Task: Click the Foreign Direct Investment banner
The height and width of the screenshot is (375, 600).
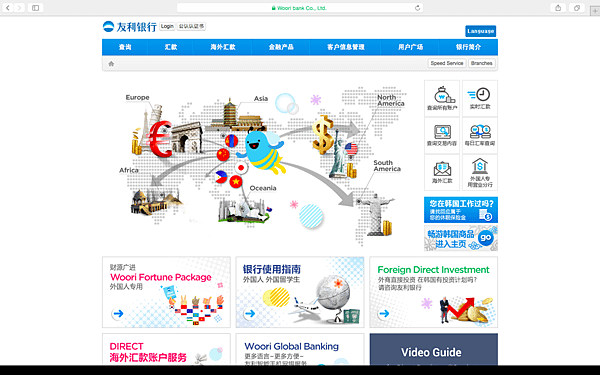Action: pos(434,292)
